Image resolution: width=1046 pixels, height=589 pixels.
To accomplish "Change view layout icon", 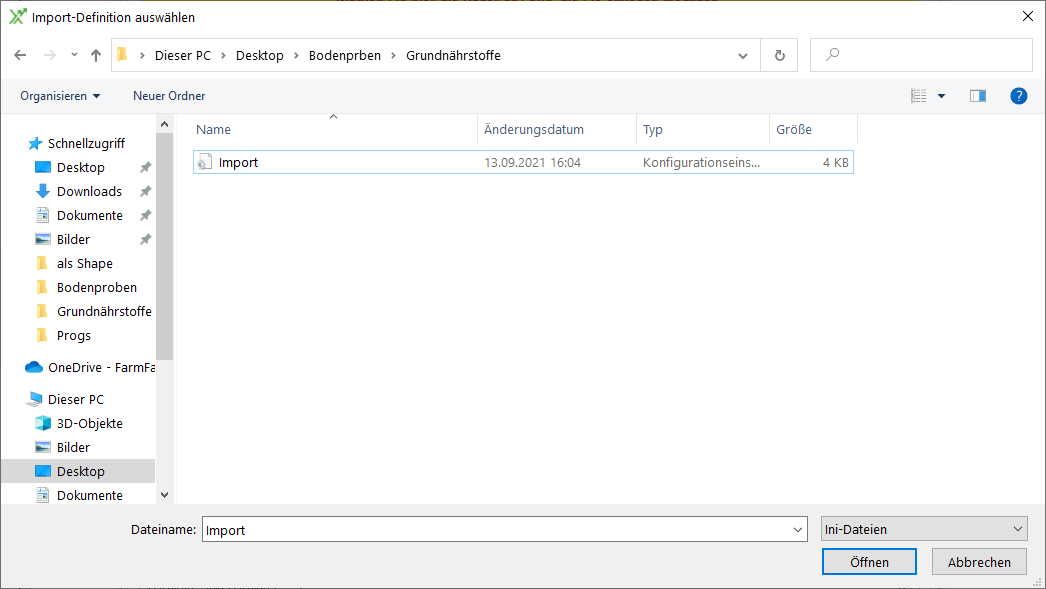I will click(919, 96).
